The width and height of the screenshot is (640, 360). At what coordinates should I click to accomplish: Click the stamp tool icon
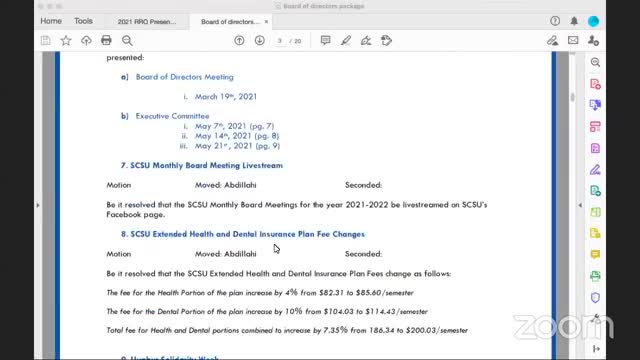386,40
